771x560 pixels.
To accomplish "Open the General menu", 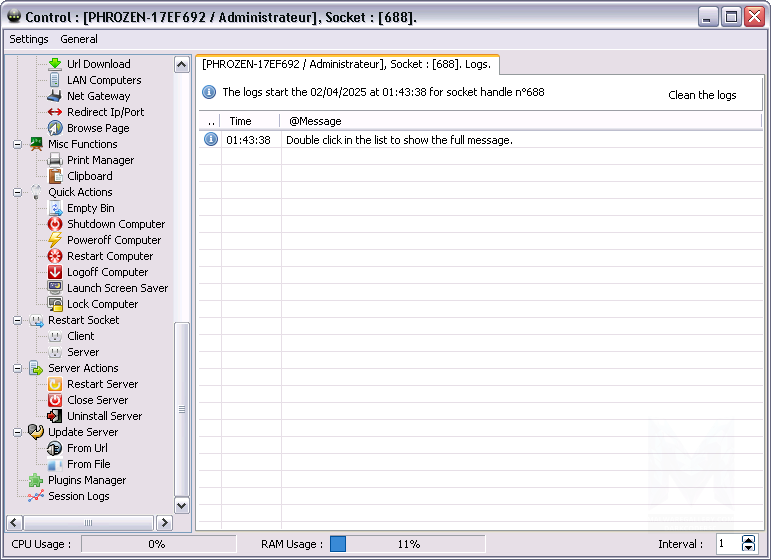I will [79, 39].
